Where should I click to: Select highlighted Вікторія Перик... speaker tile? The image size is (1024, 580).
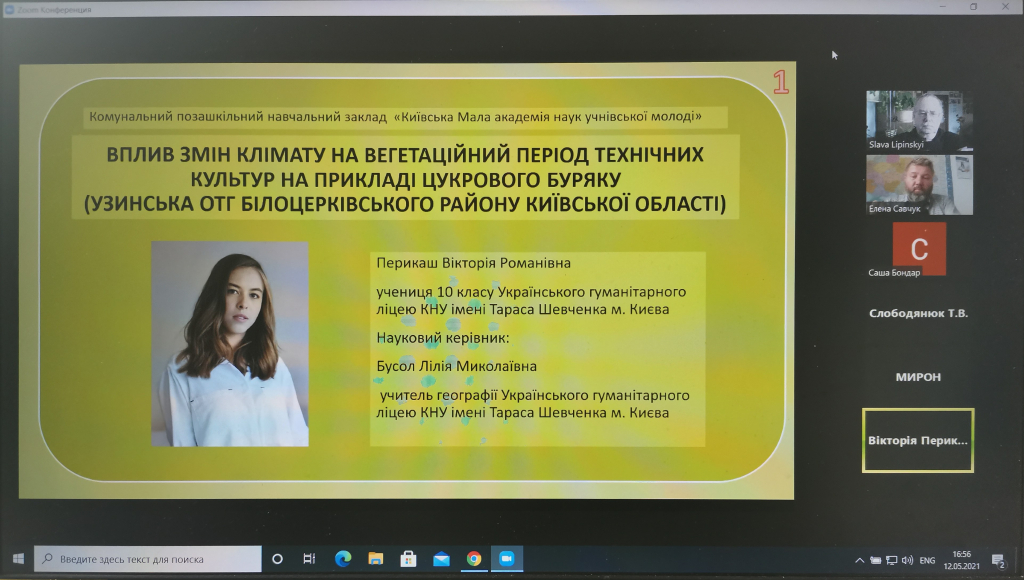pos(918,440)
